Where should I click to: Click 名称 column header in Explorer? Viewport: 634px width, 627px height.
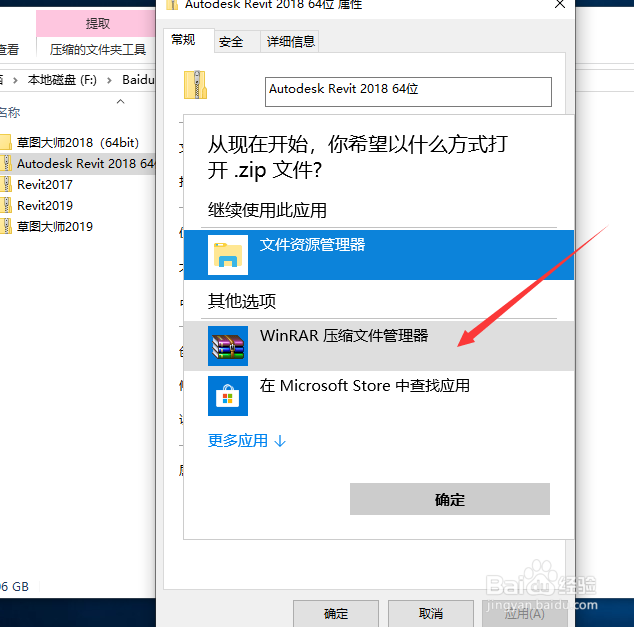10,112
